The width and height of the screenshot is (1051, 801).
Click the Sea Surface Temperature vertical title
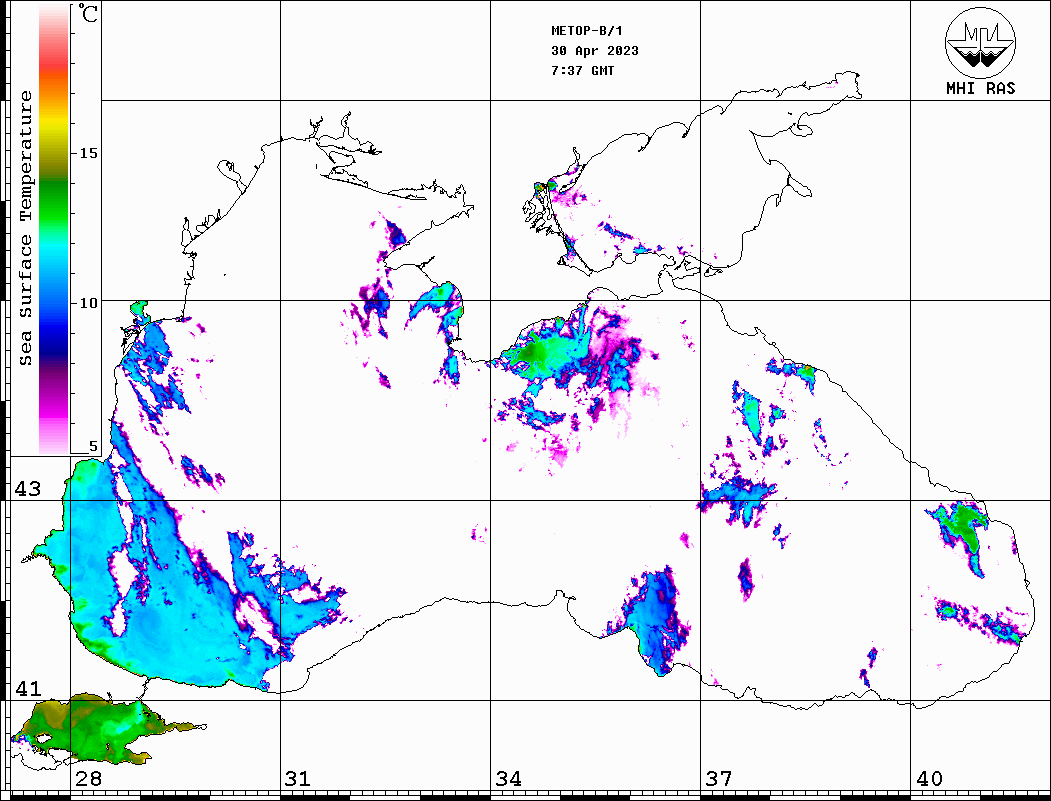25,229
